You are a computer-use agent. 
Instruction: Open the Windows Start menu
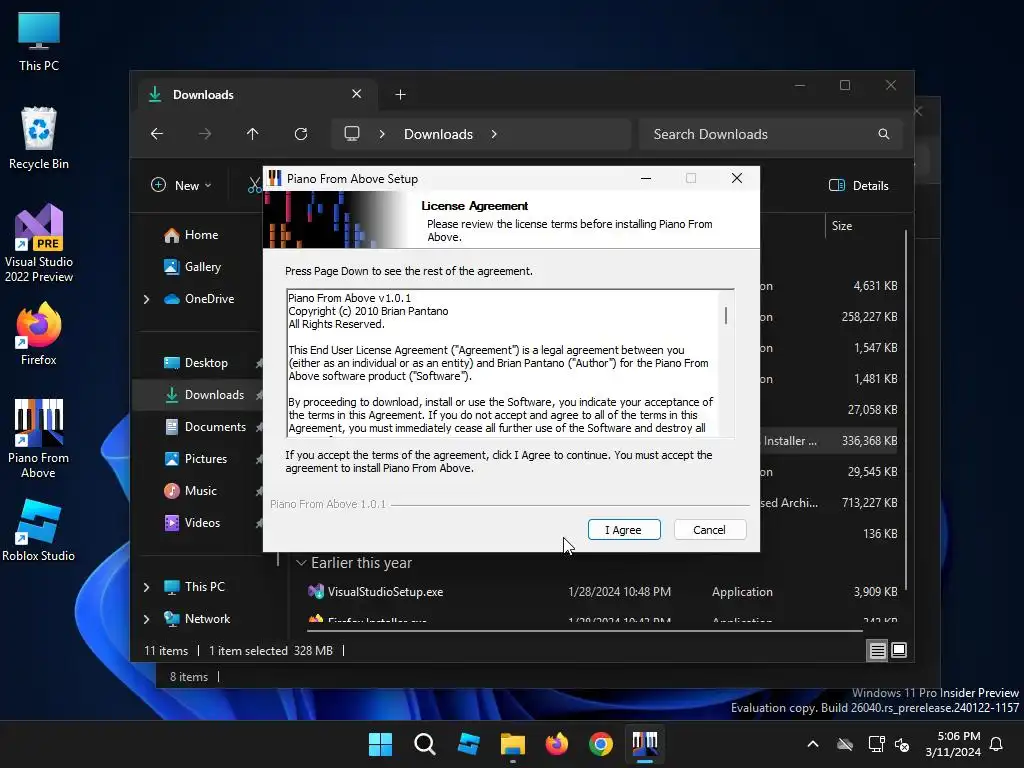pos(381,744)
